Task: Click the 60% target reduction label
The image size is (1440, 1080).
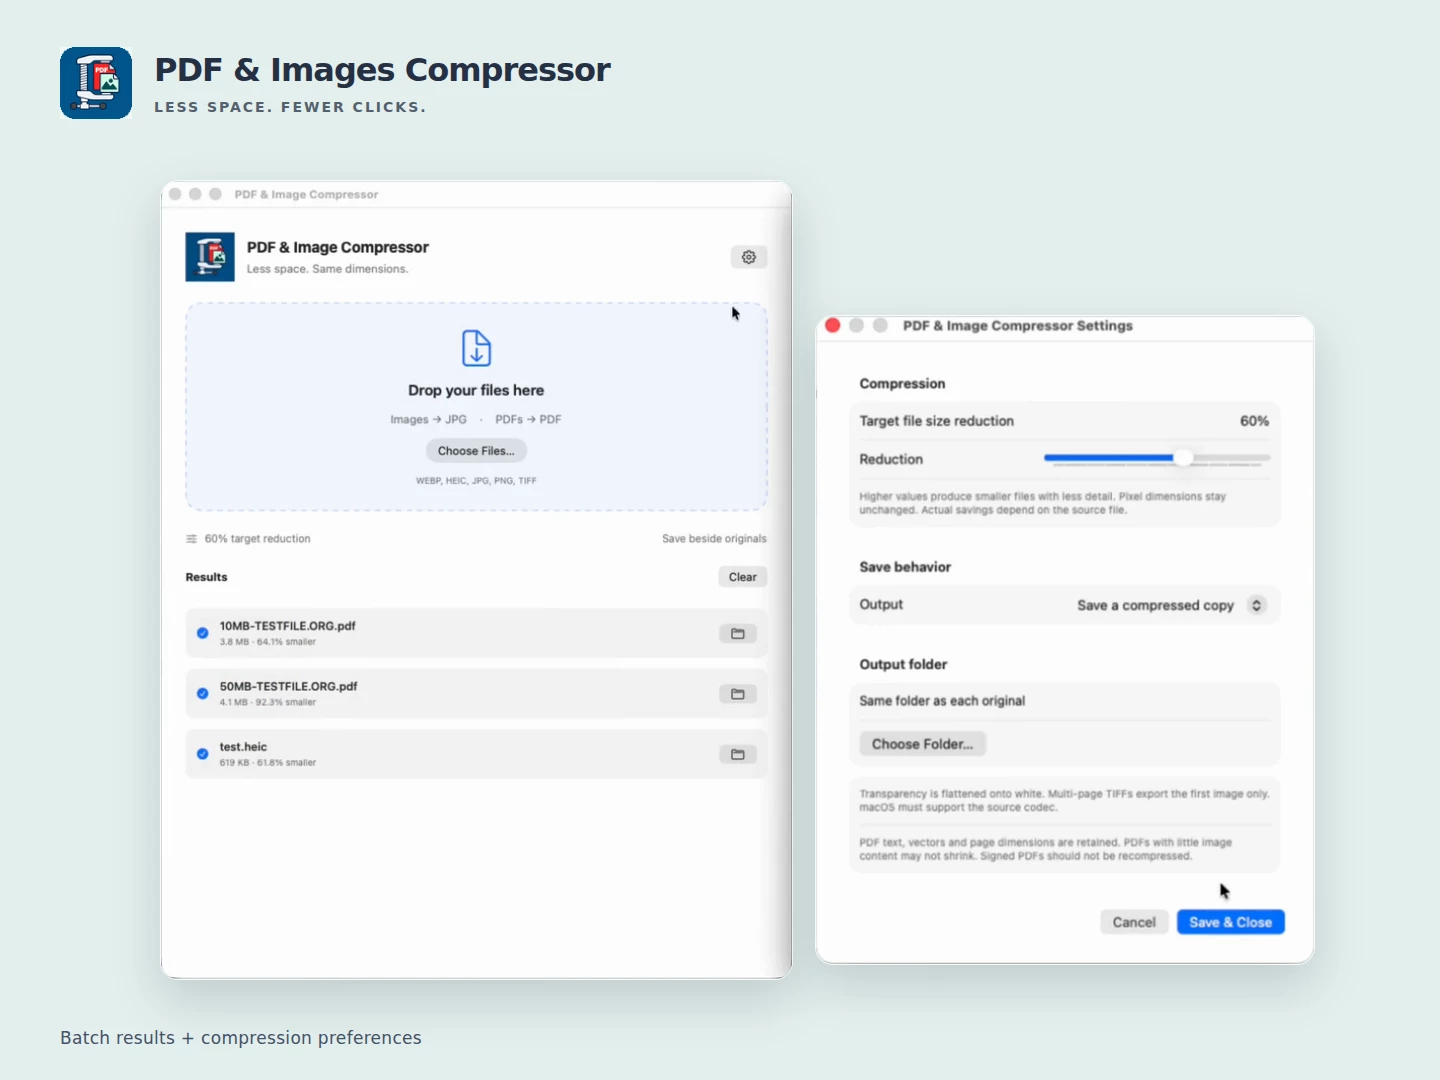Action: pyautogui.click(x=258, y=539)
